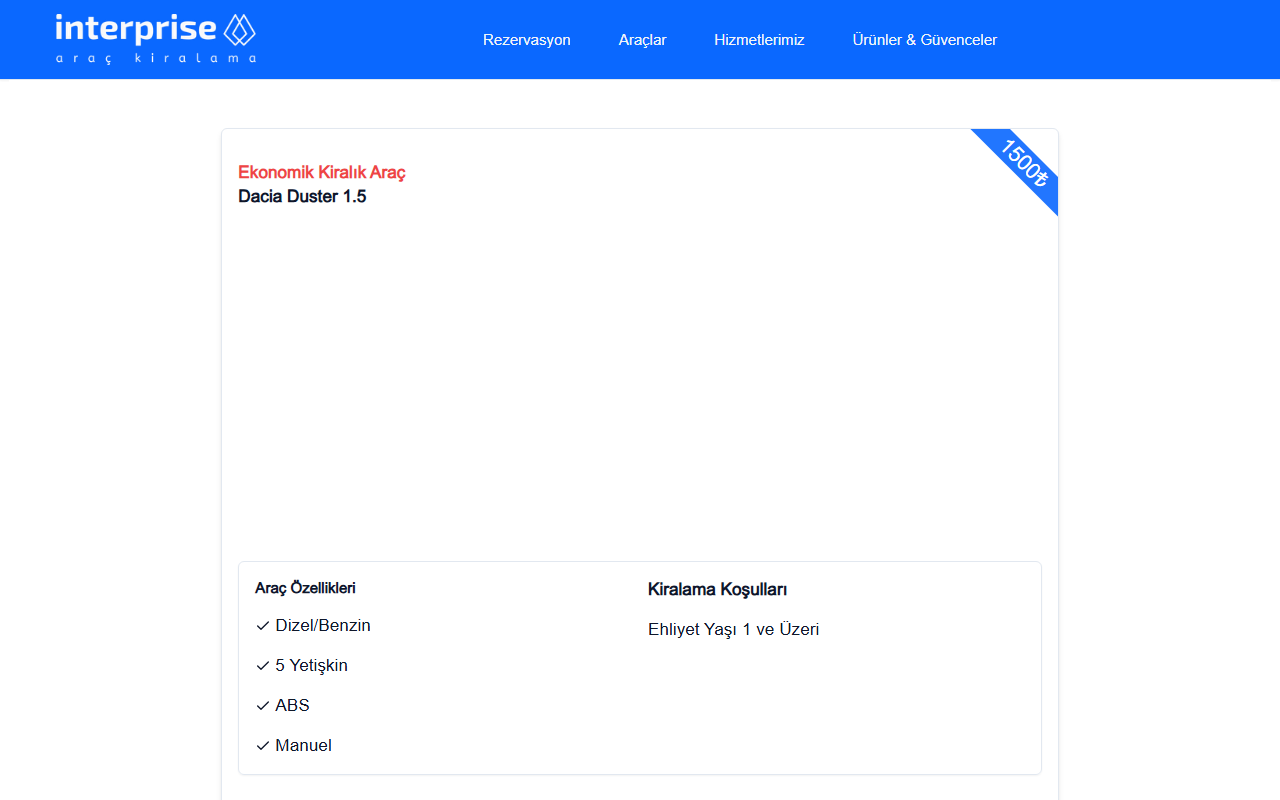Click the Kiralama Koşulları heading

coord(717,590)
